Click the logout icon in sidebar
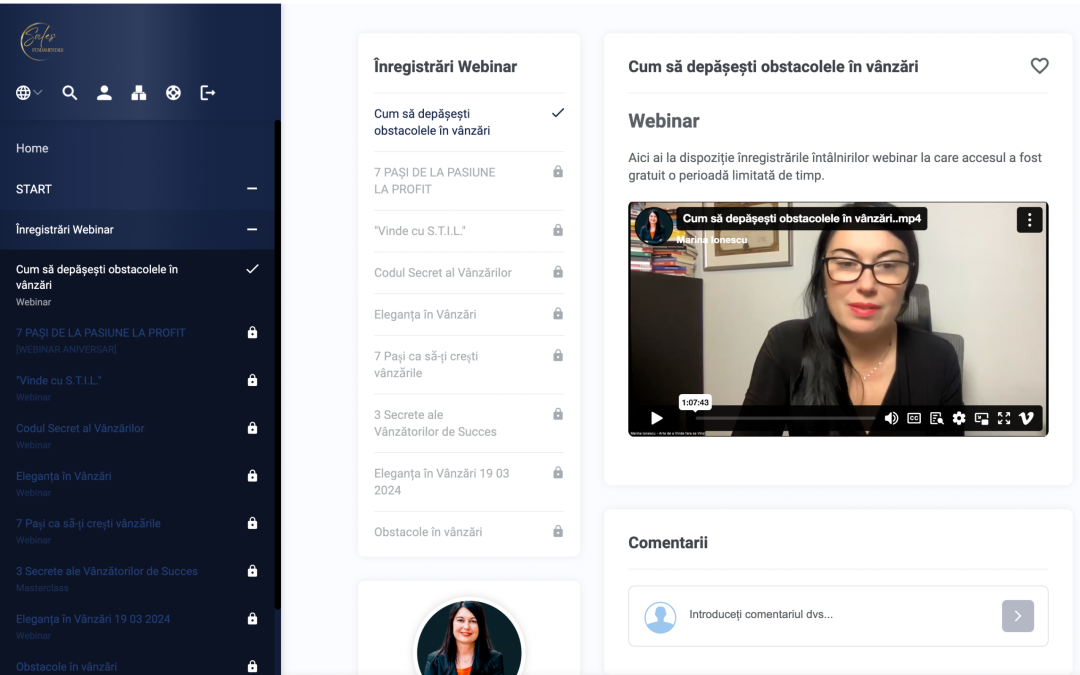 point(208,93)
